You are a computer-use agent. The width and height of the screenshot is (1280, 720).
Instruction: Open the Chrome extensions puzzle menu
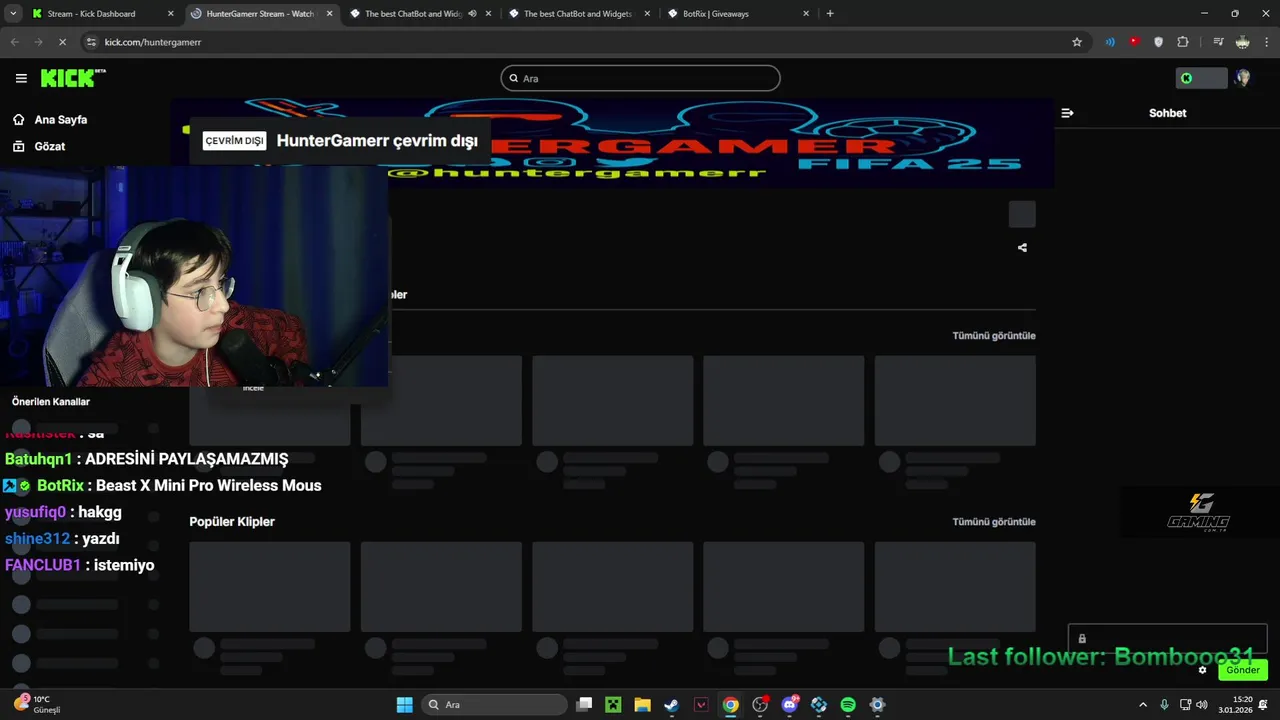[1183, 42]
